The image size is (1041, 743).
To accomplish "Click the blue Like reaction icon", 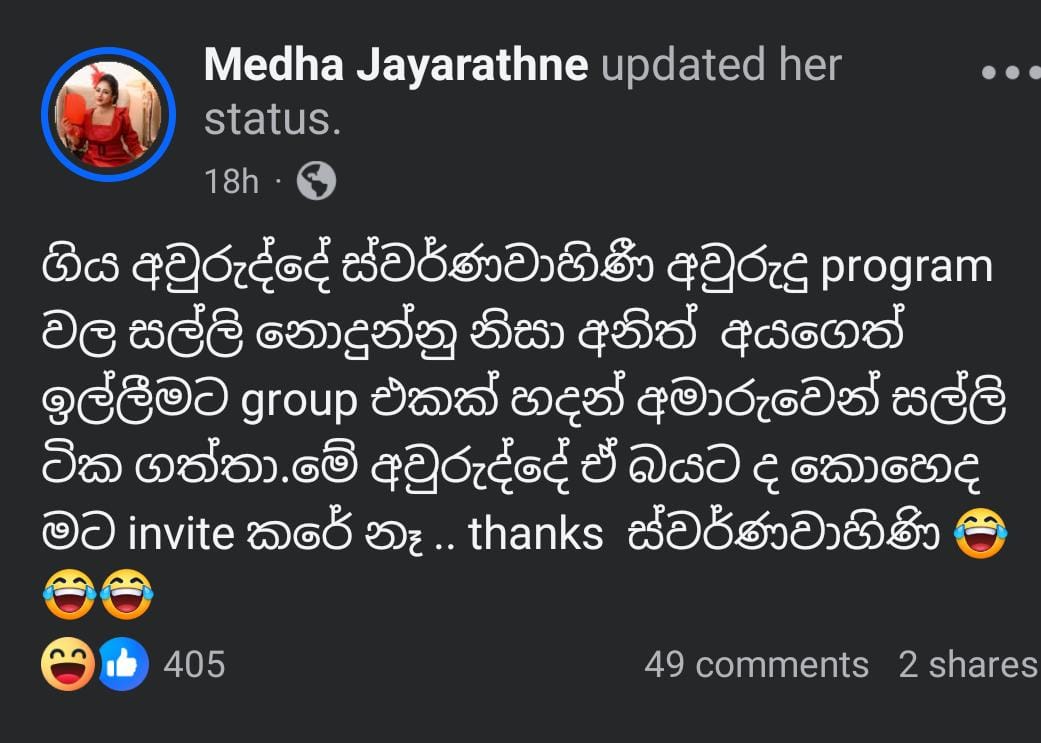I will point(123,664).
